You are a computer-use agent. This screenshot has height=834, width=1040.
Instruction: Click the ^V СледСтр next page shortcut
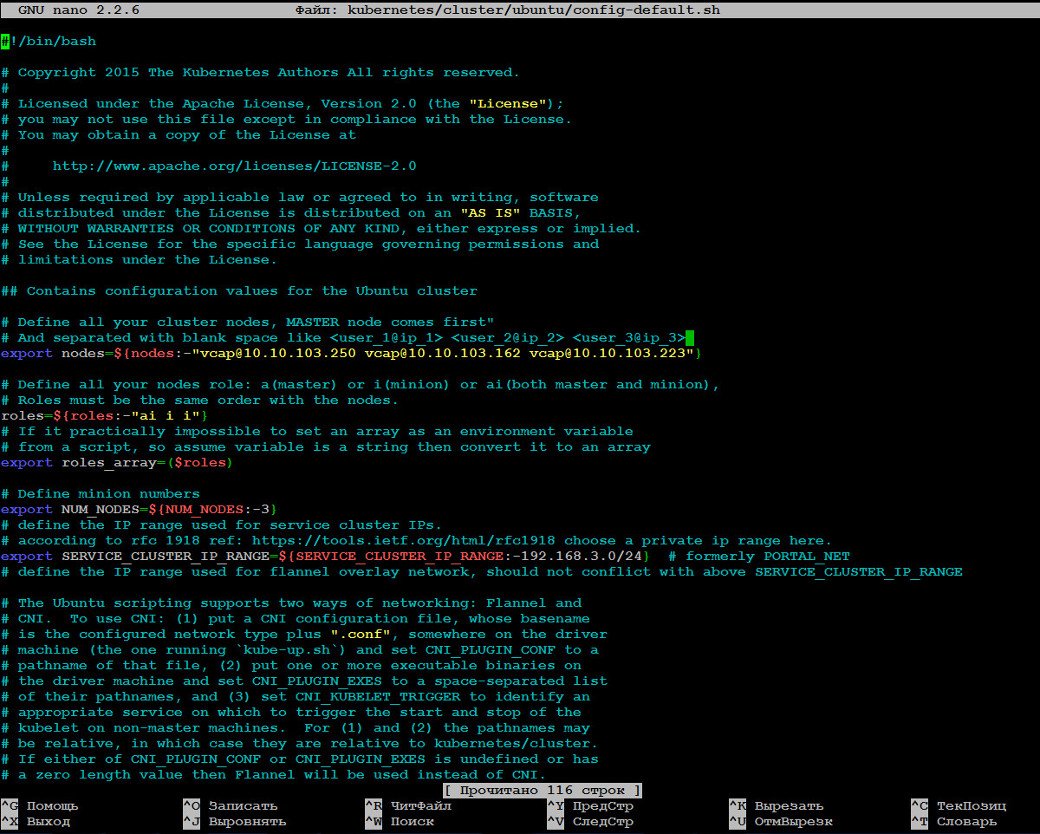(590, 821)
